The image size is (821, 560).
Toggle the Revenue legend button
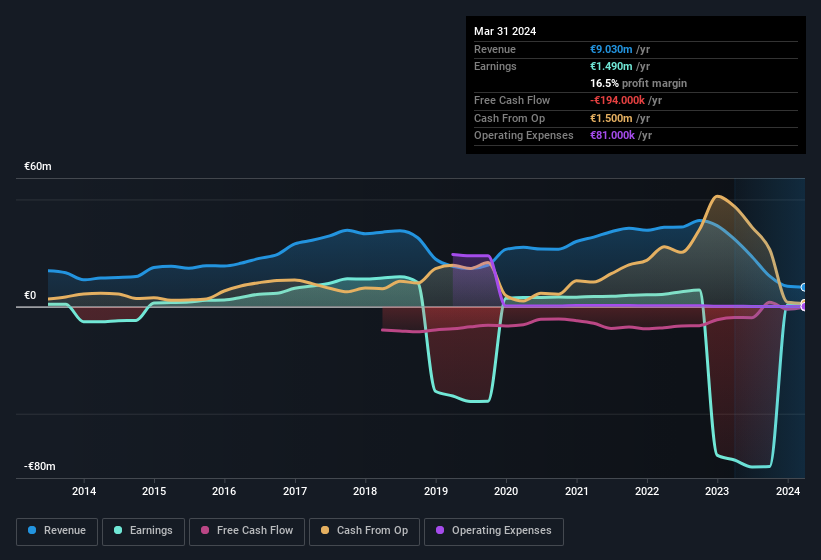pos(57,531)
